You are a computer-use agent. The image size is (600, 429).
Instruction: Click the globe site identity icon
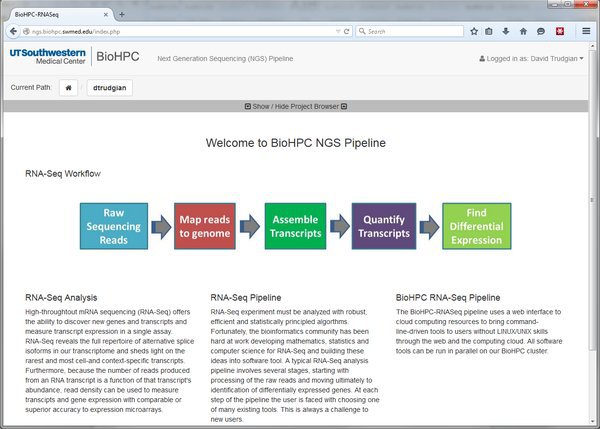[26, 31]
